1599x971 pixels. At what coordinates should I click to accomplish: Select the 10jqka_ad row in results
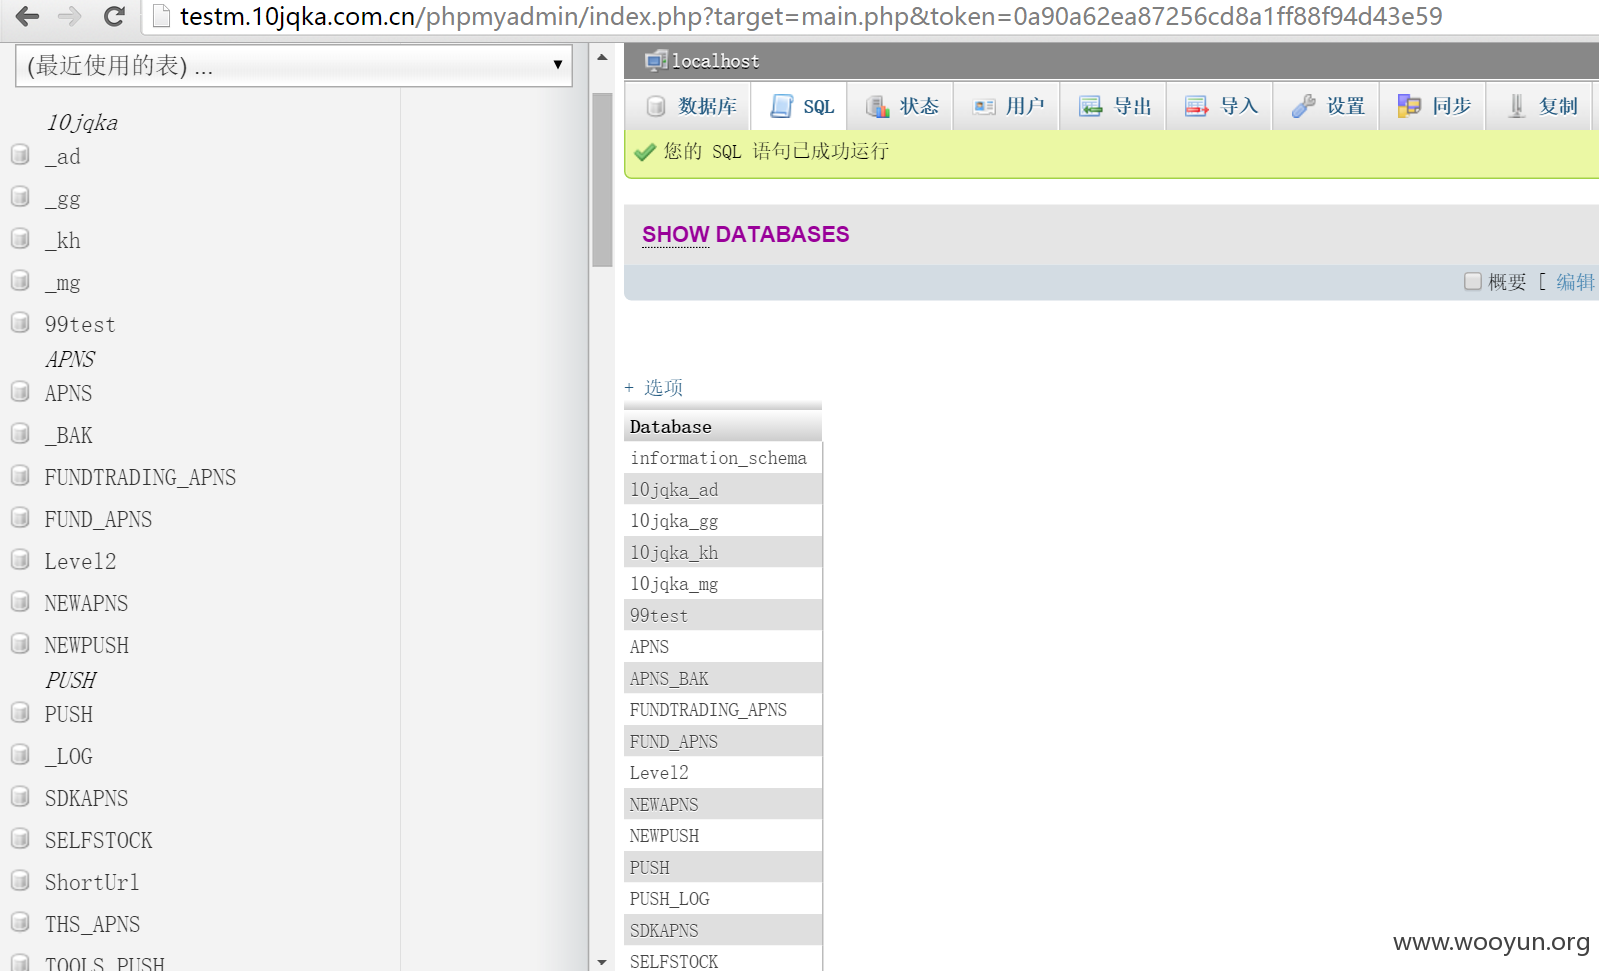pos(723,489)
